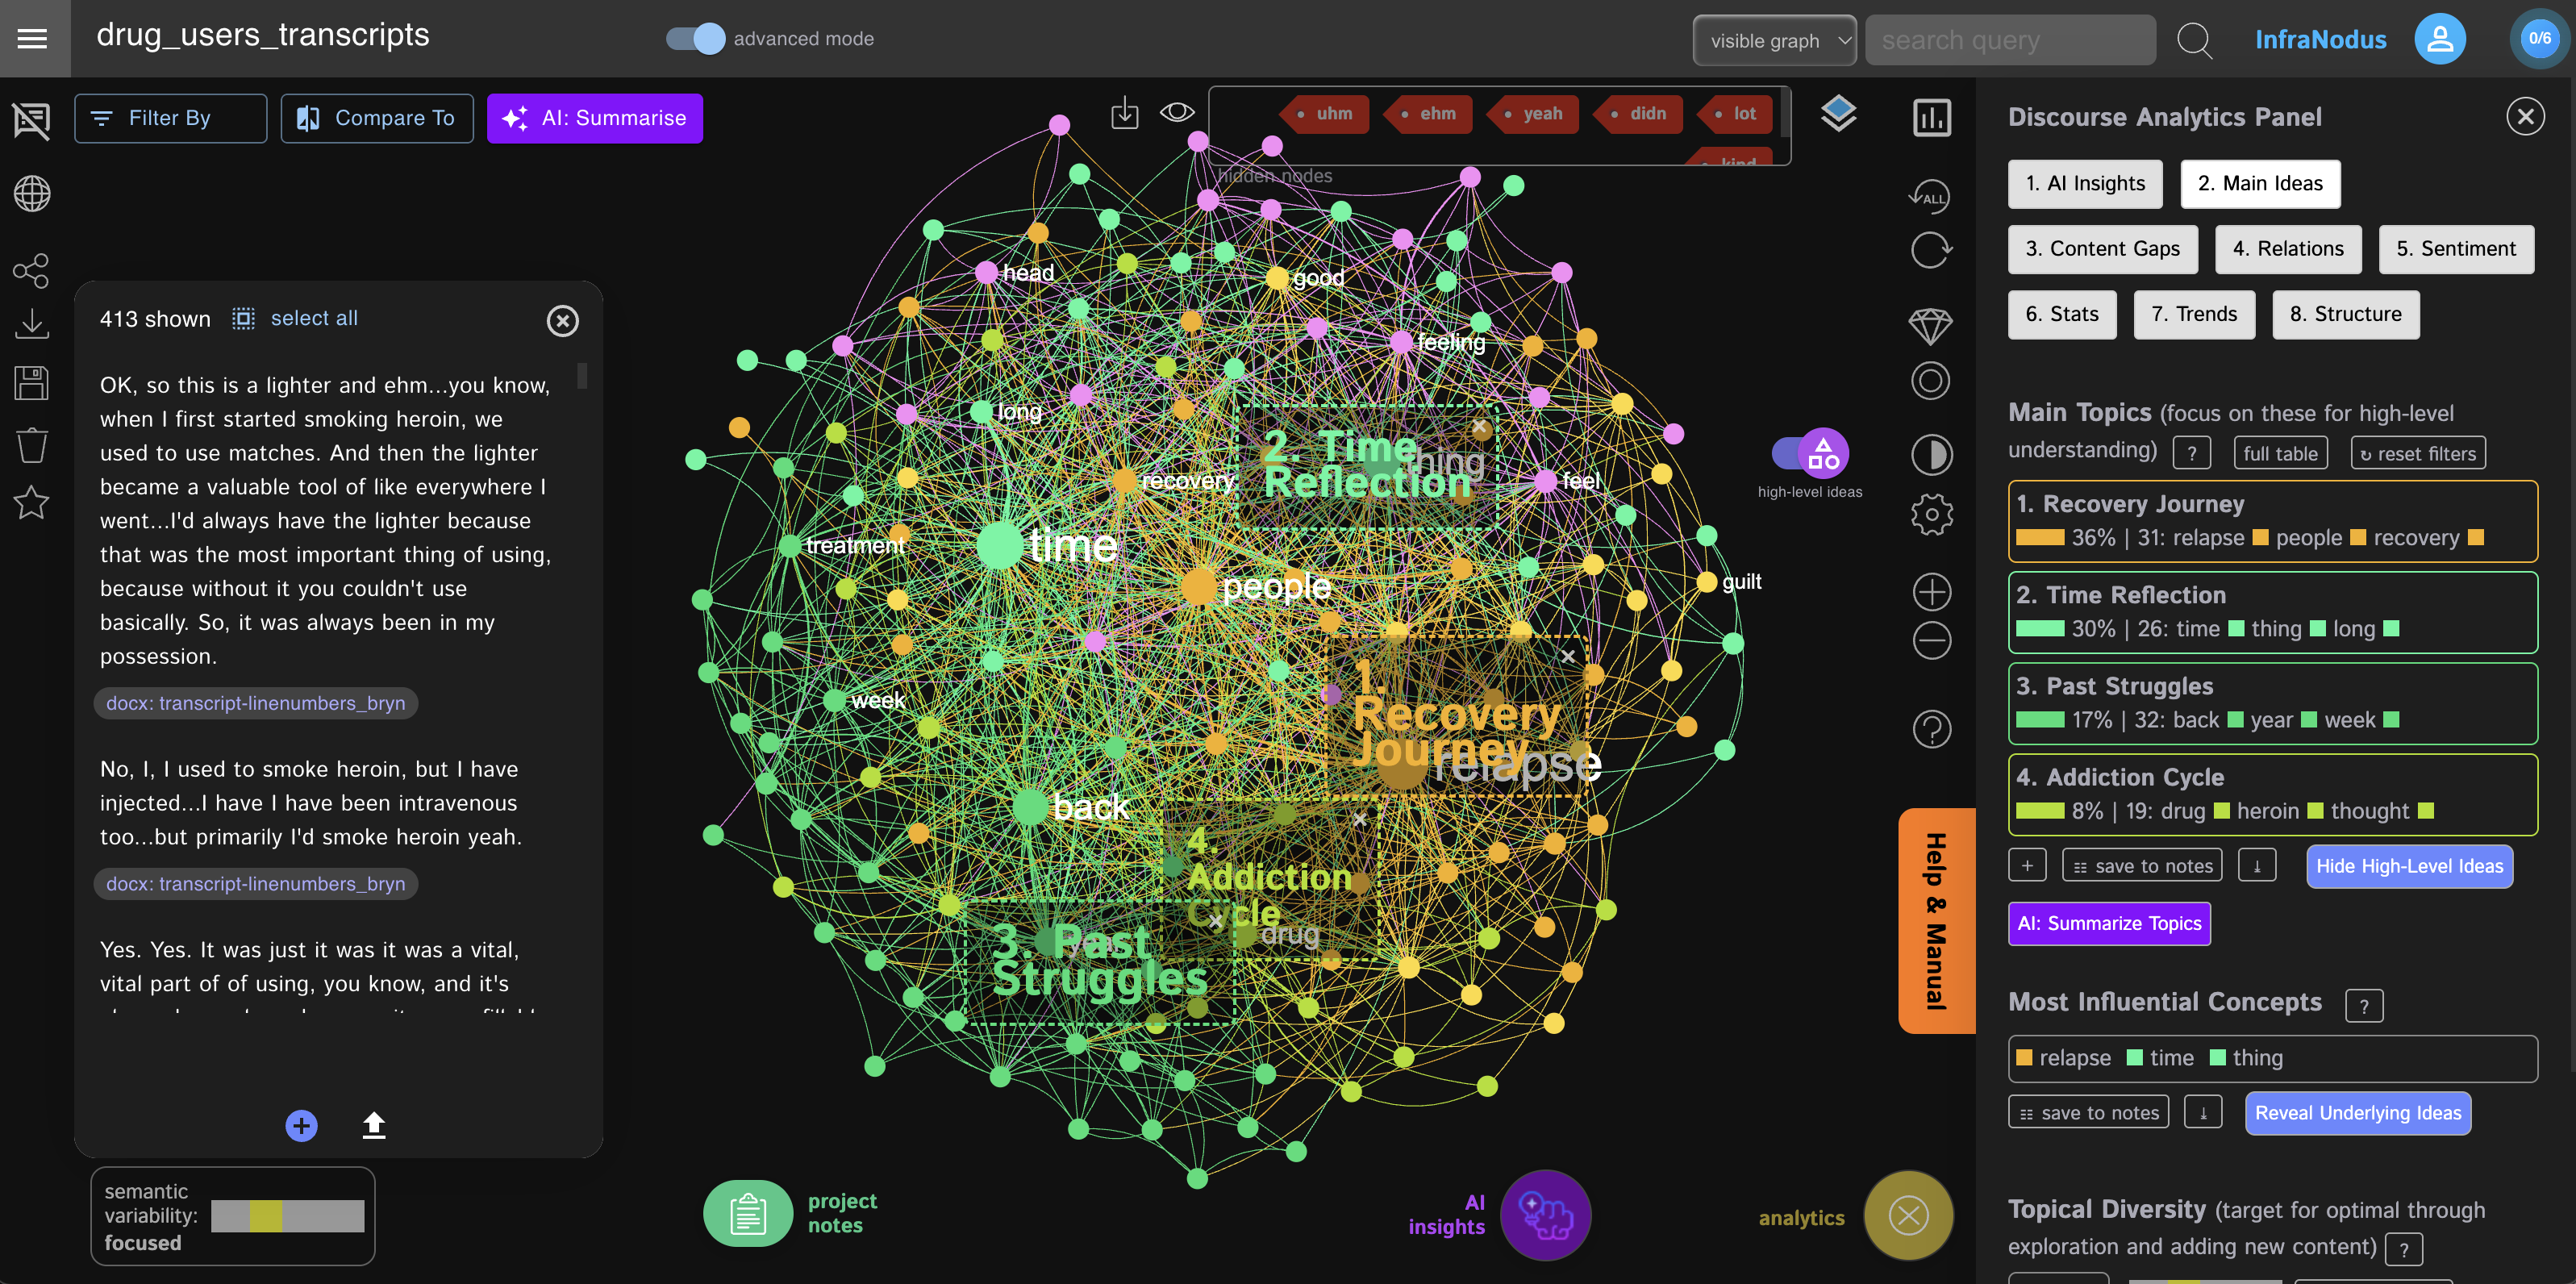Click the plus button below Main Topics
The image size is (2576, 1284).
2027,865
